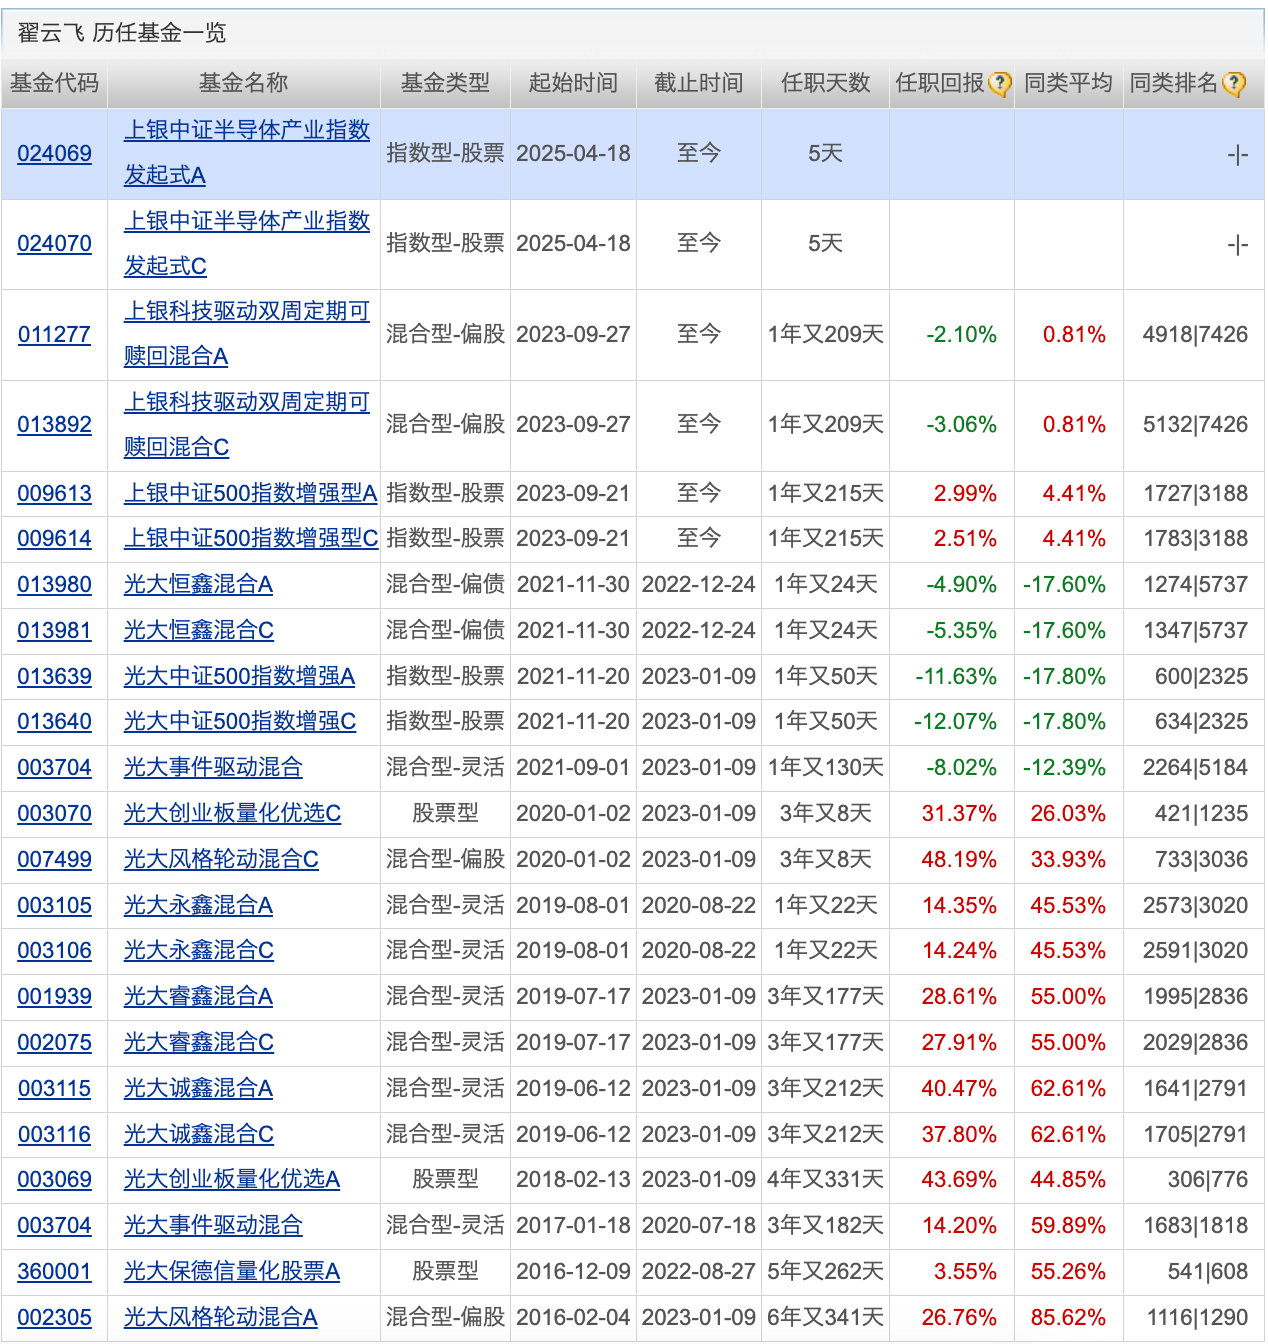Open 光大恒鑫混合A fund link

(x=198, y=584)
